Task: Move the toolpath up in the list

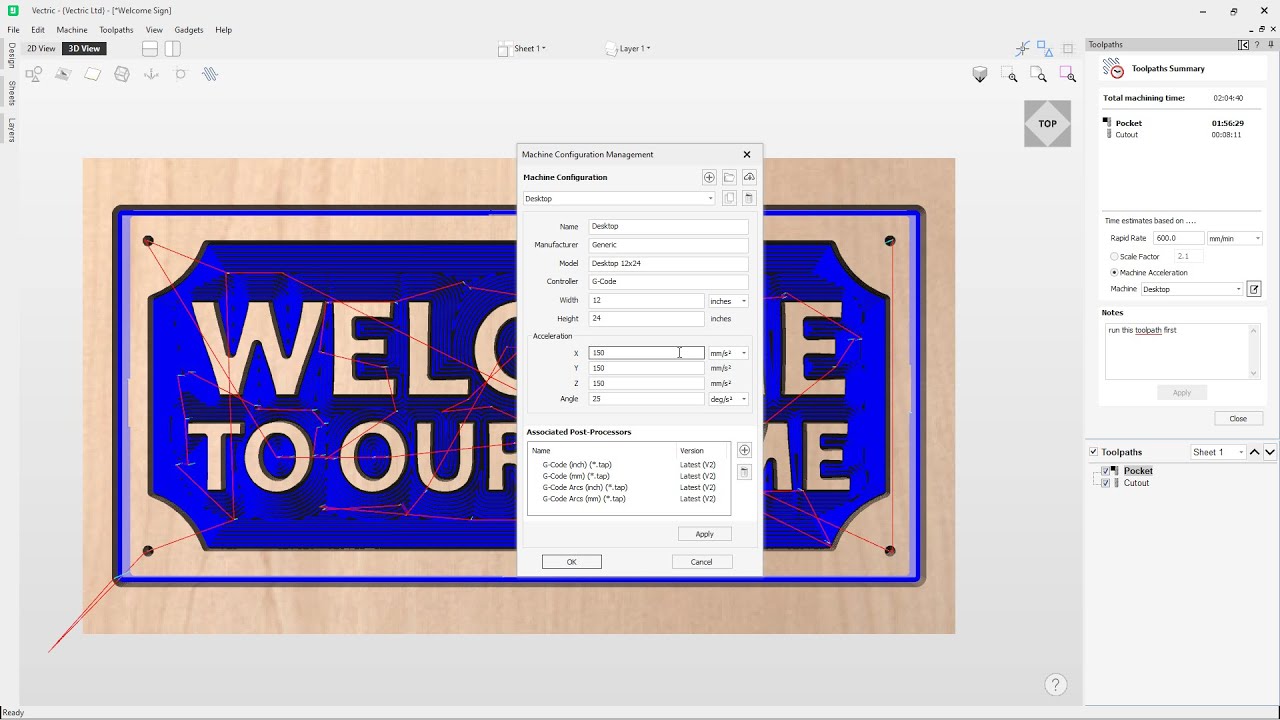Action: [1255, 452]
